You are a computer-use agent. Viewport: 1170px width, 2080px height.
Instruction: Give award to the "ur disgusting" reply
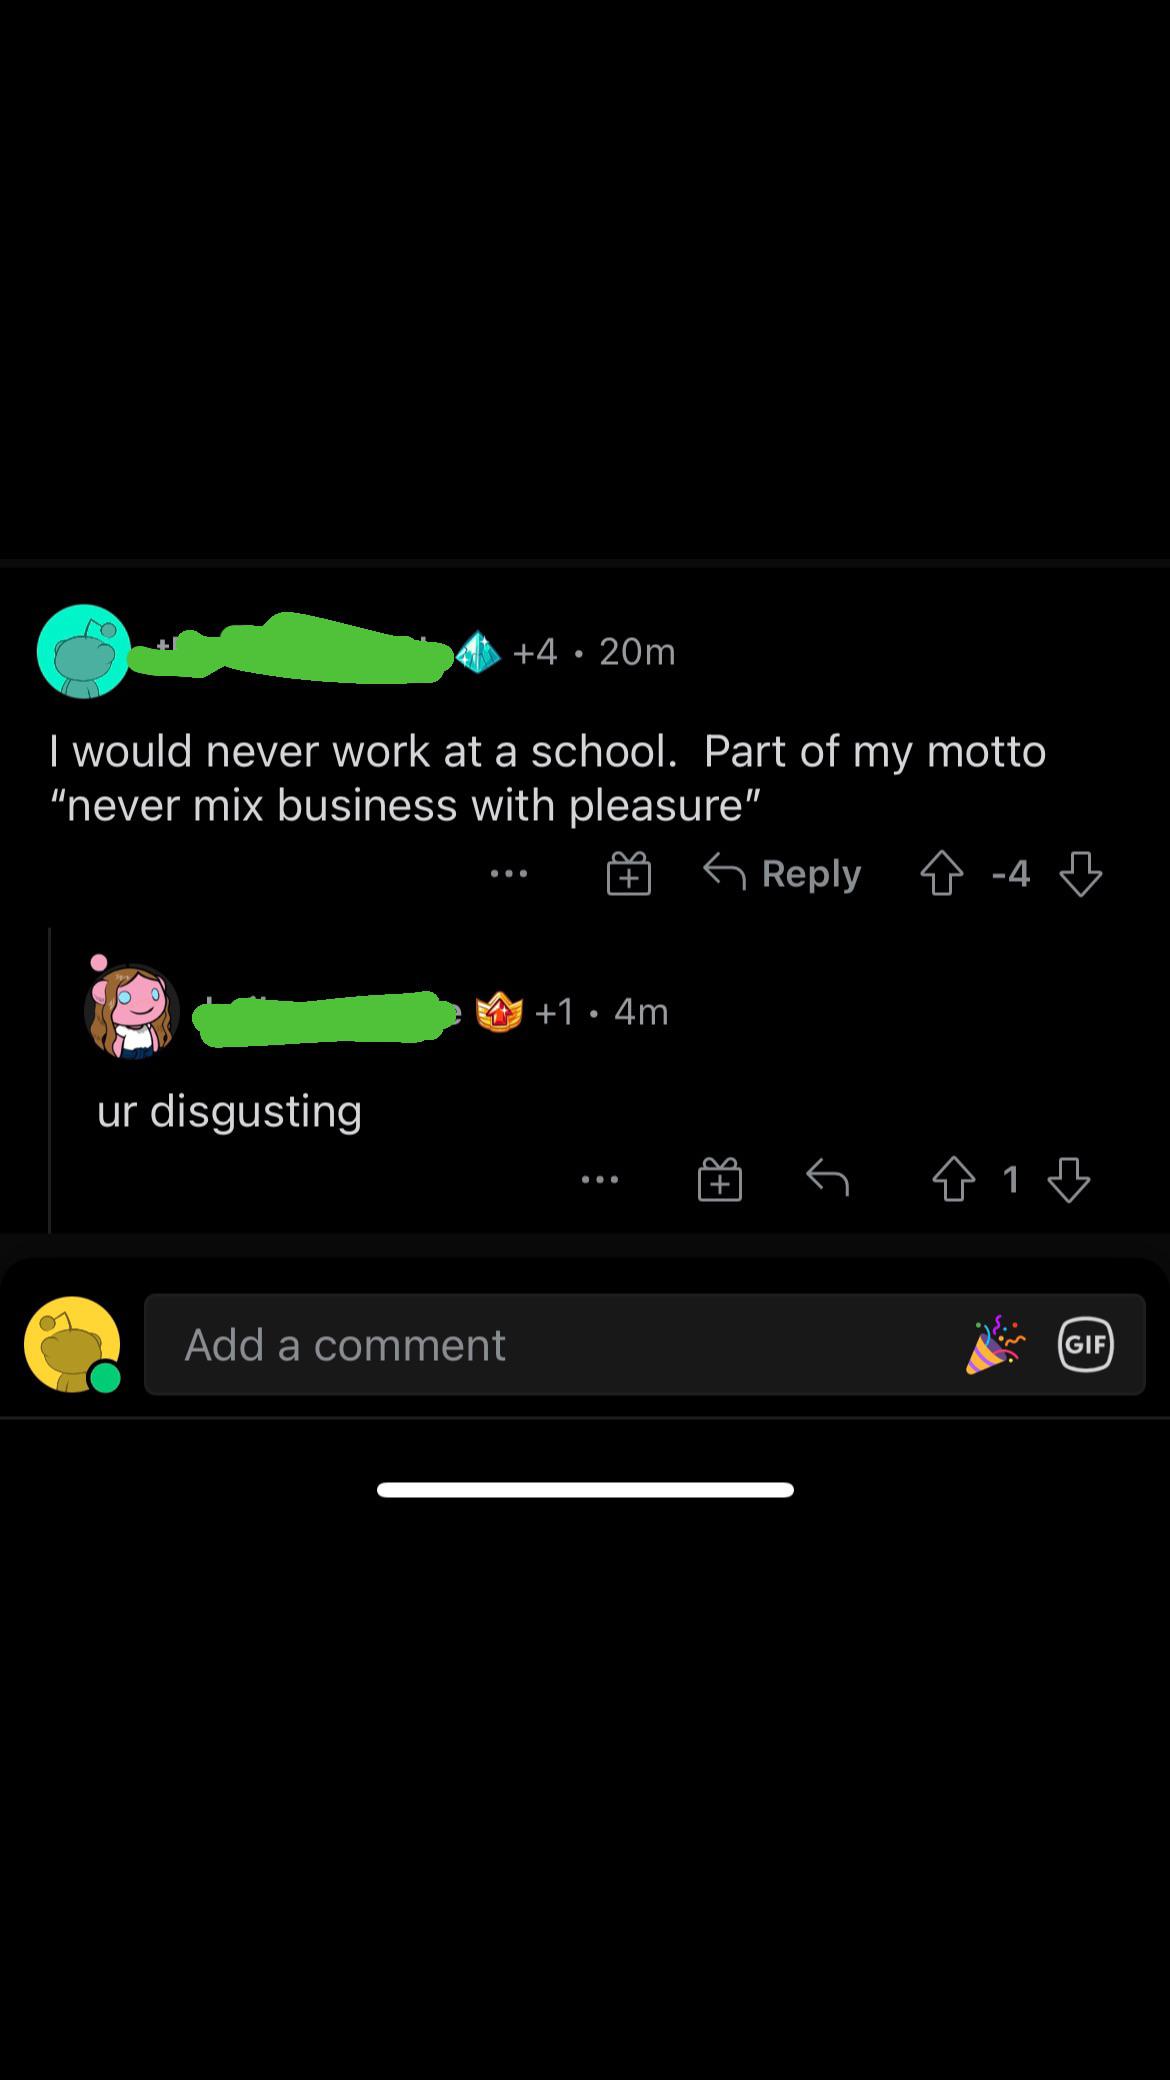coord(720,1180)
